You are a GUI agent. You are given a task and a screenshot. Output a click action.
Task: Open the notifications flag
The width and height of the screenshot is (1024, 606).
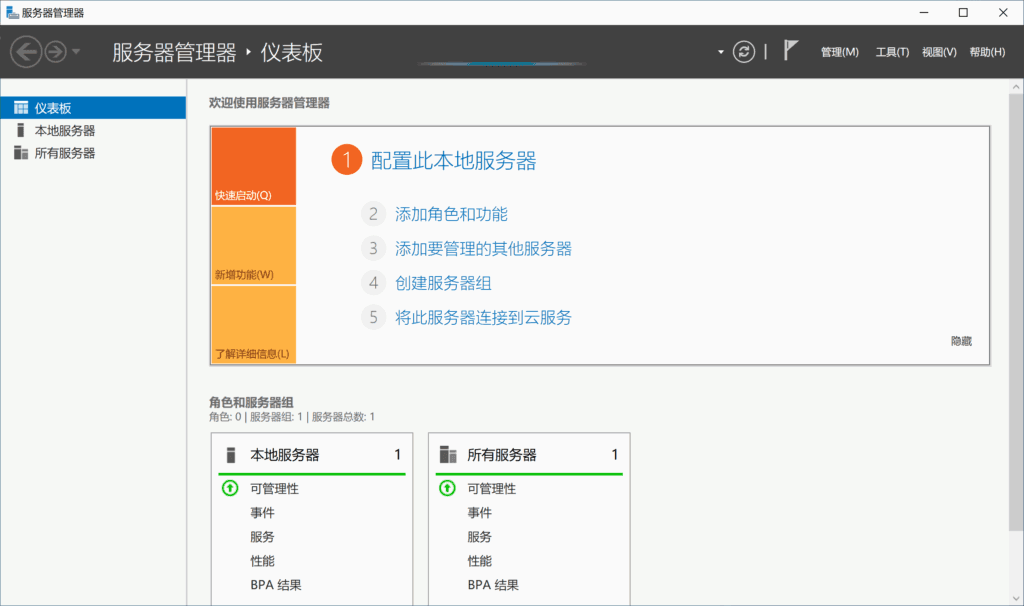pos(789,49)
